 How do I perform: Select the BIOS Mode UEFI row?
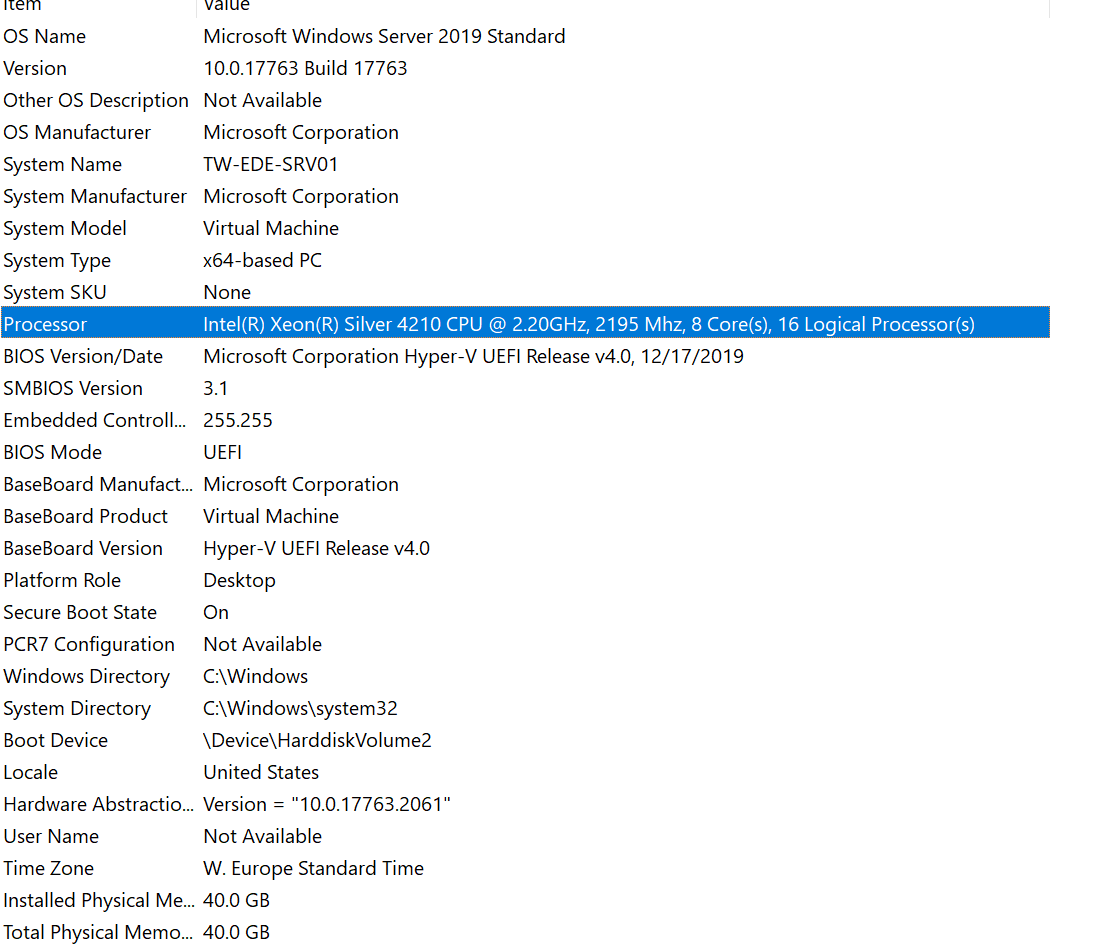222,453
